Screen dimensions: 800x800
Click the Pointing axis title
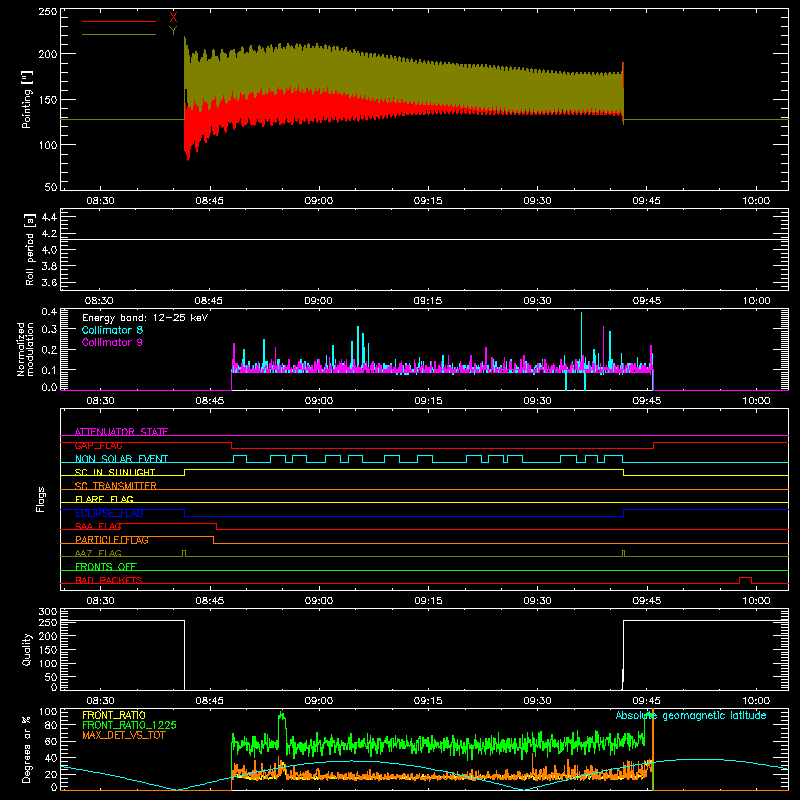27,99
